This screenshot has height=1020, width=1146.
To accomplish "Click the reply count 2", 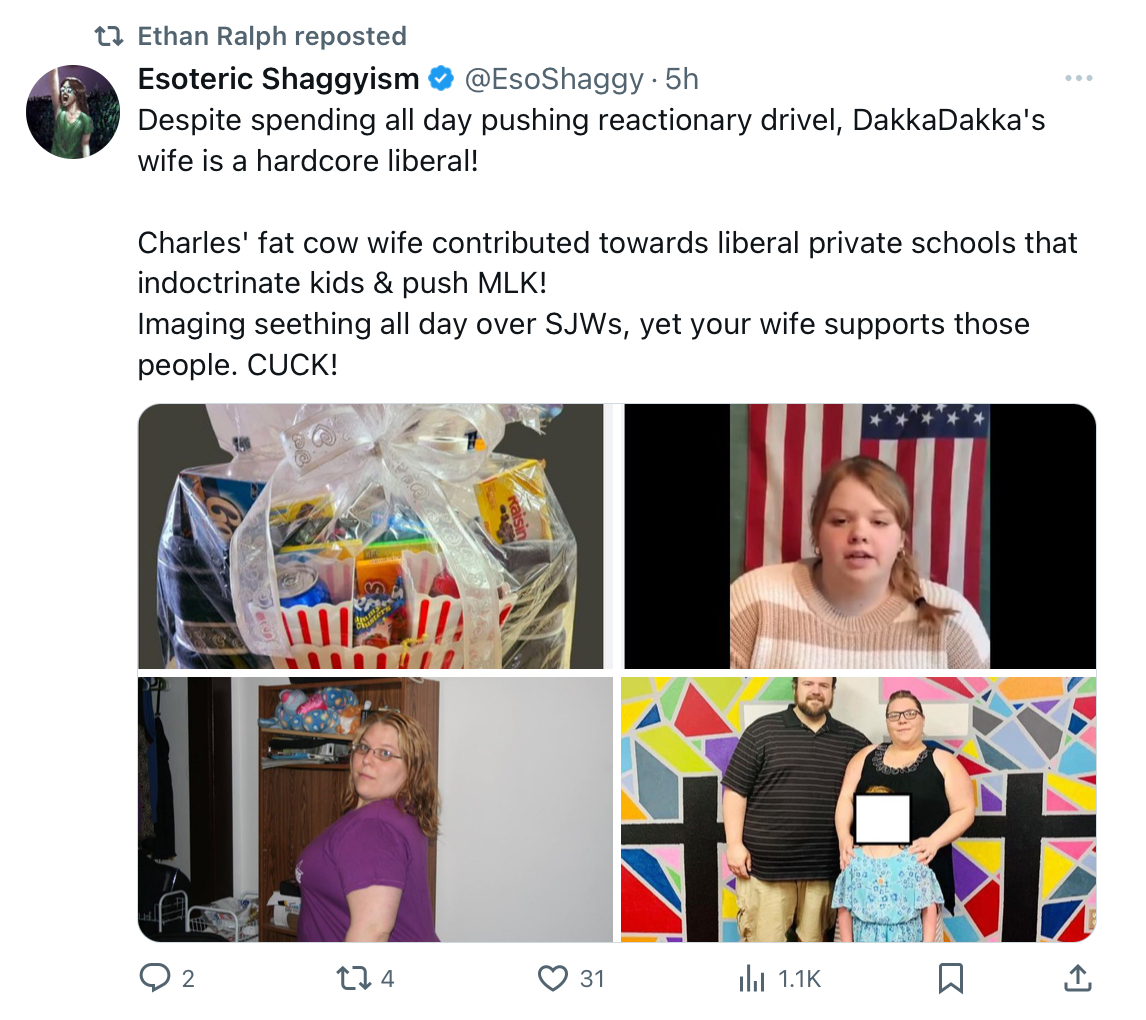I will (188, 979).
